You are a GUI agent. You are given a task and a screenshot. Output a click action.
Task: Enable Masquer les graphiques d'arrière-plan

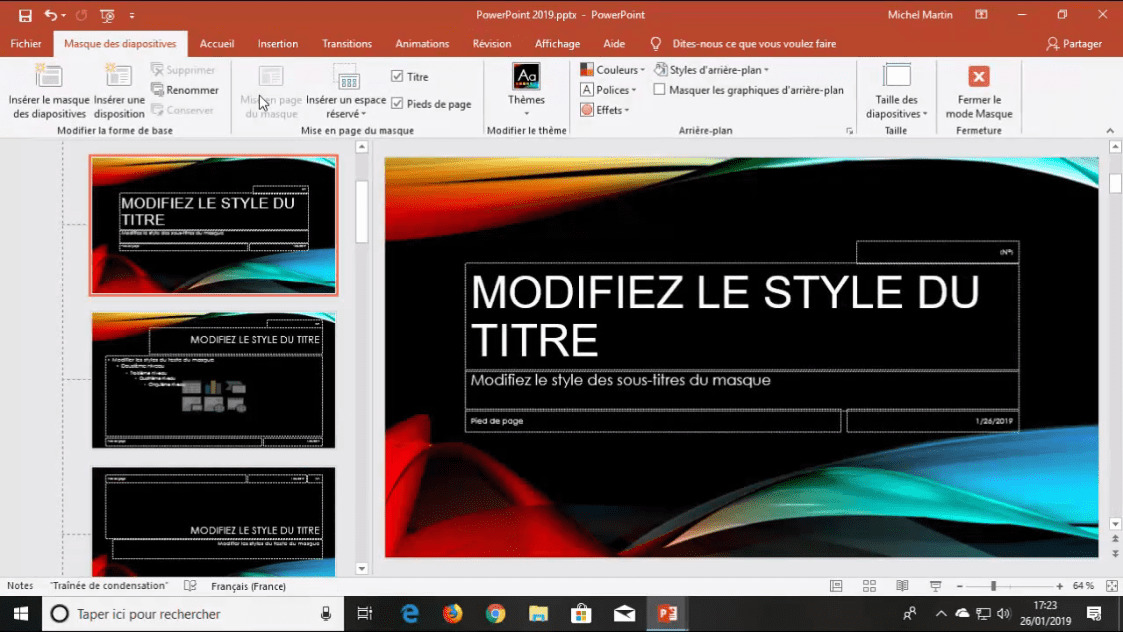click(x=660, y=90)
